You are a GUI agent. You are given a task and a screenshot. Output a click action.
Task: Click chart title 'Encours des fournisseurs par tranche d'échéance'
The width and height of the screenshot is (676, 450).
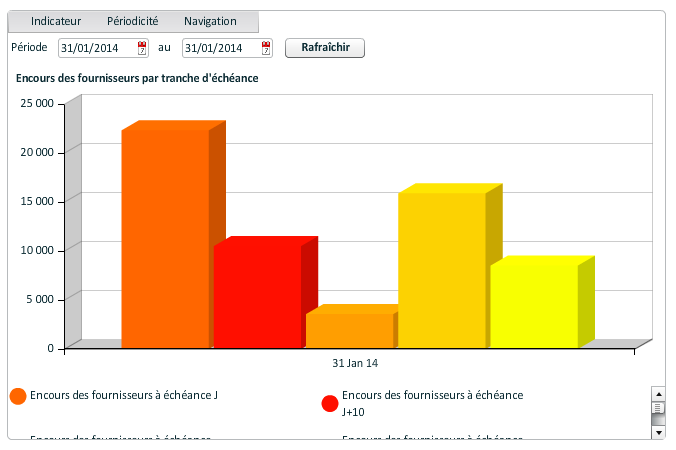pos(137,78)
